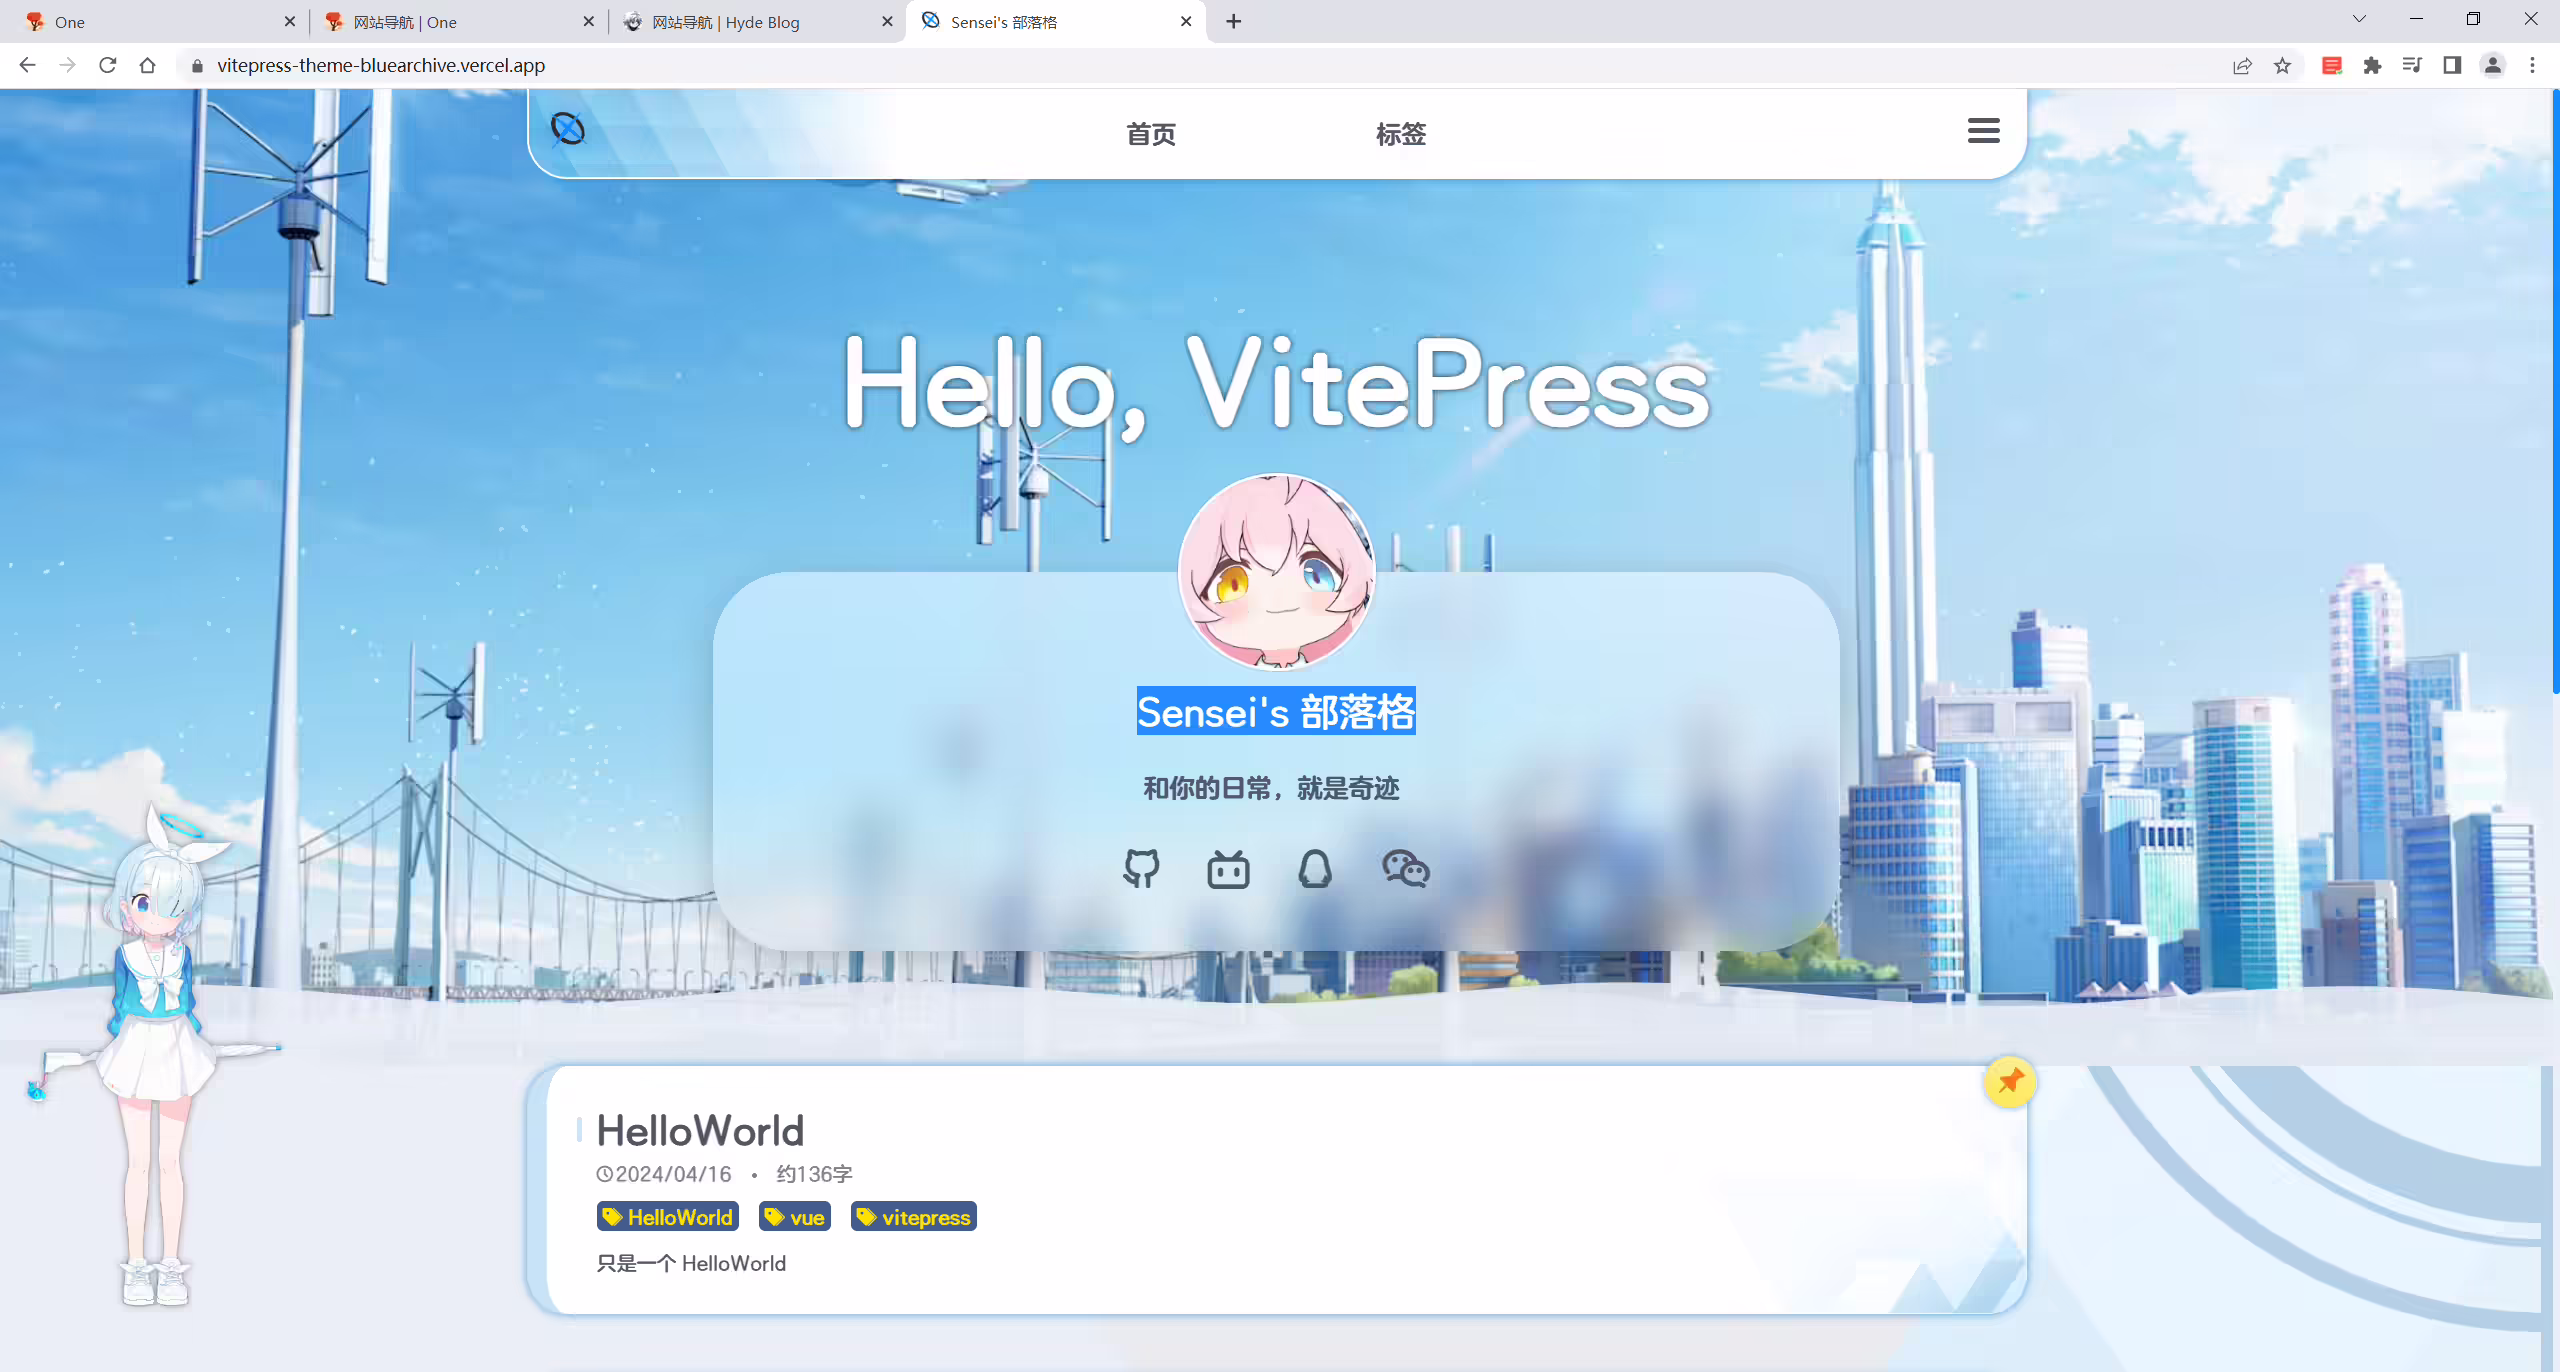The image size is (2560, 1372).
Task: Open the QQ penguin social icon
Action: [x=1315, y=869]
